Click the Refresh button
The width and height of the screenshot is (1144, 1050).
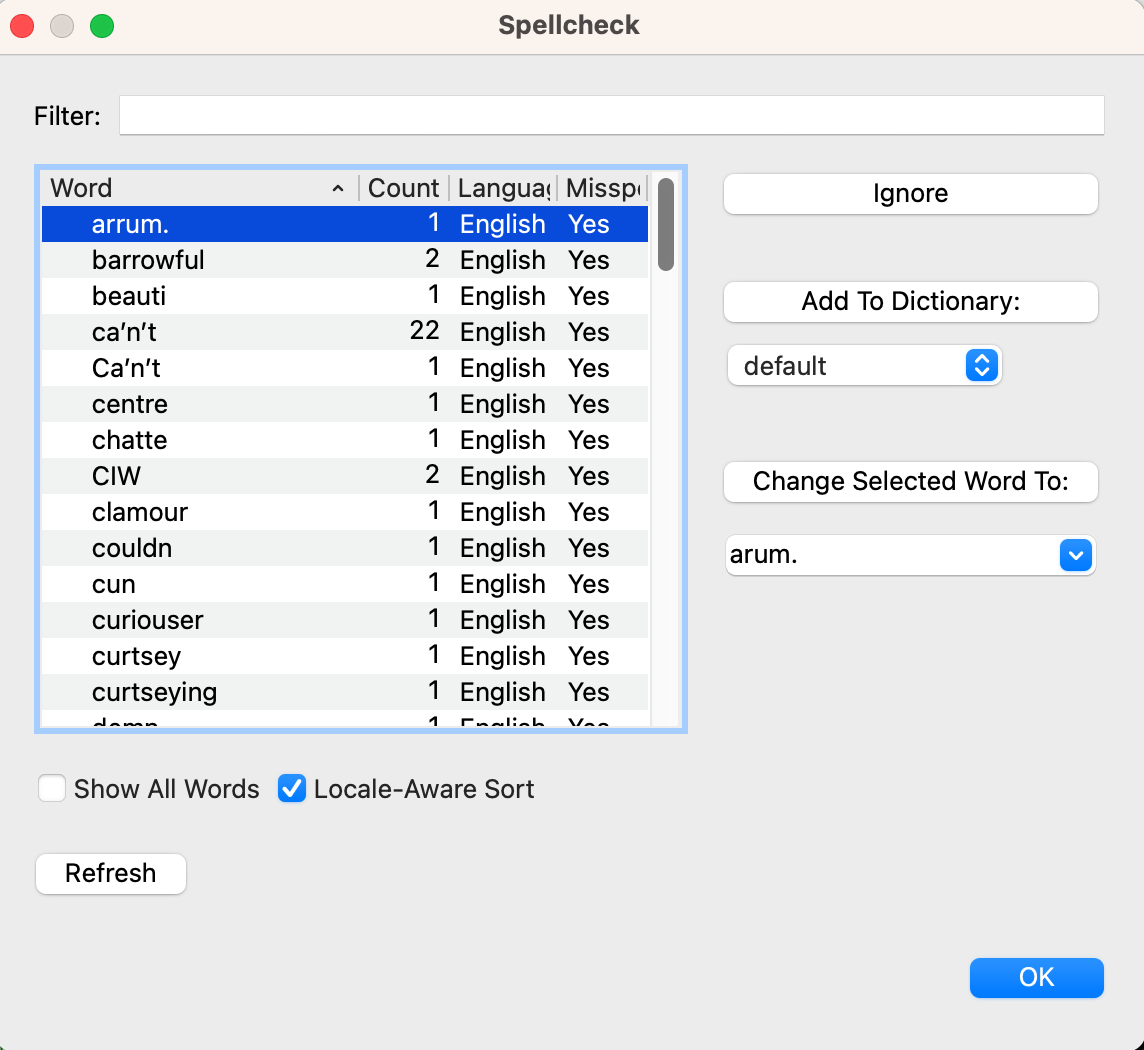pyautogui.click(x=111, y=873)
